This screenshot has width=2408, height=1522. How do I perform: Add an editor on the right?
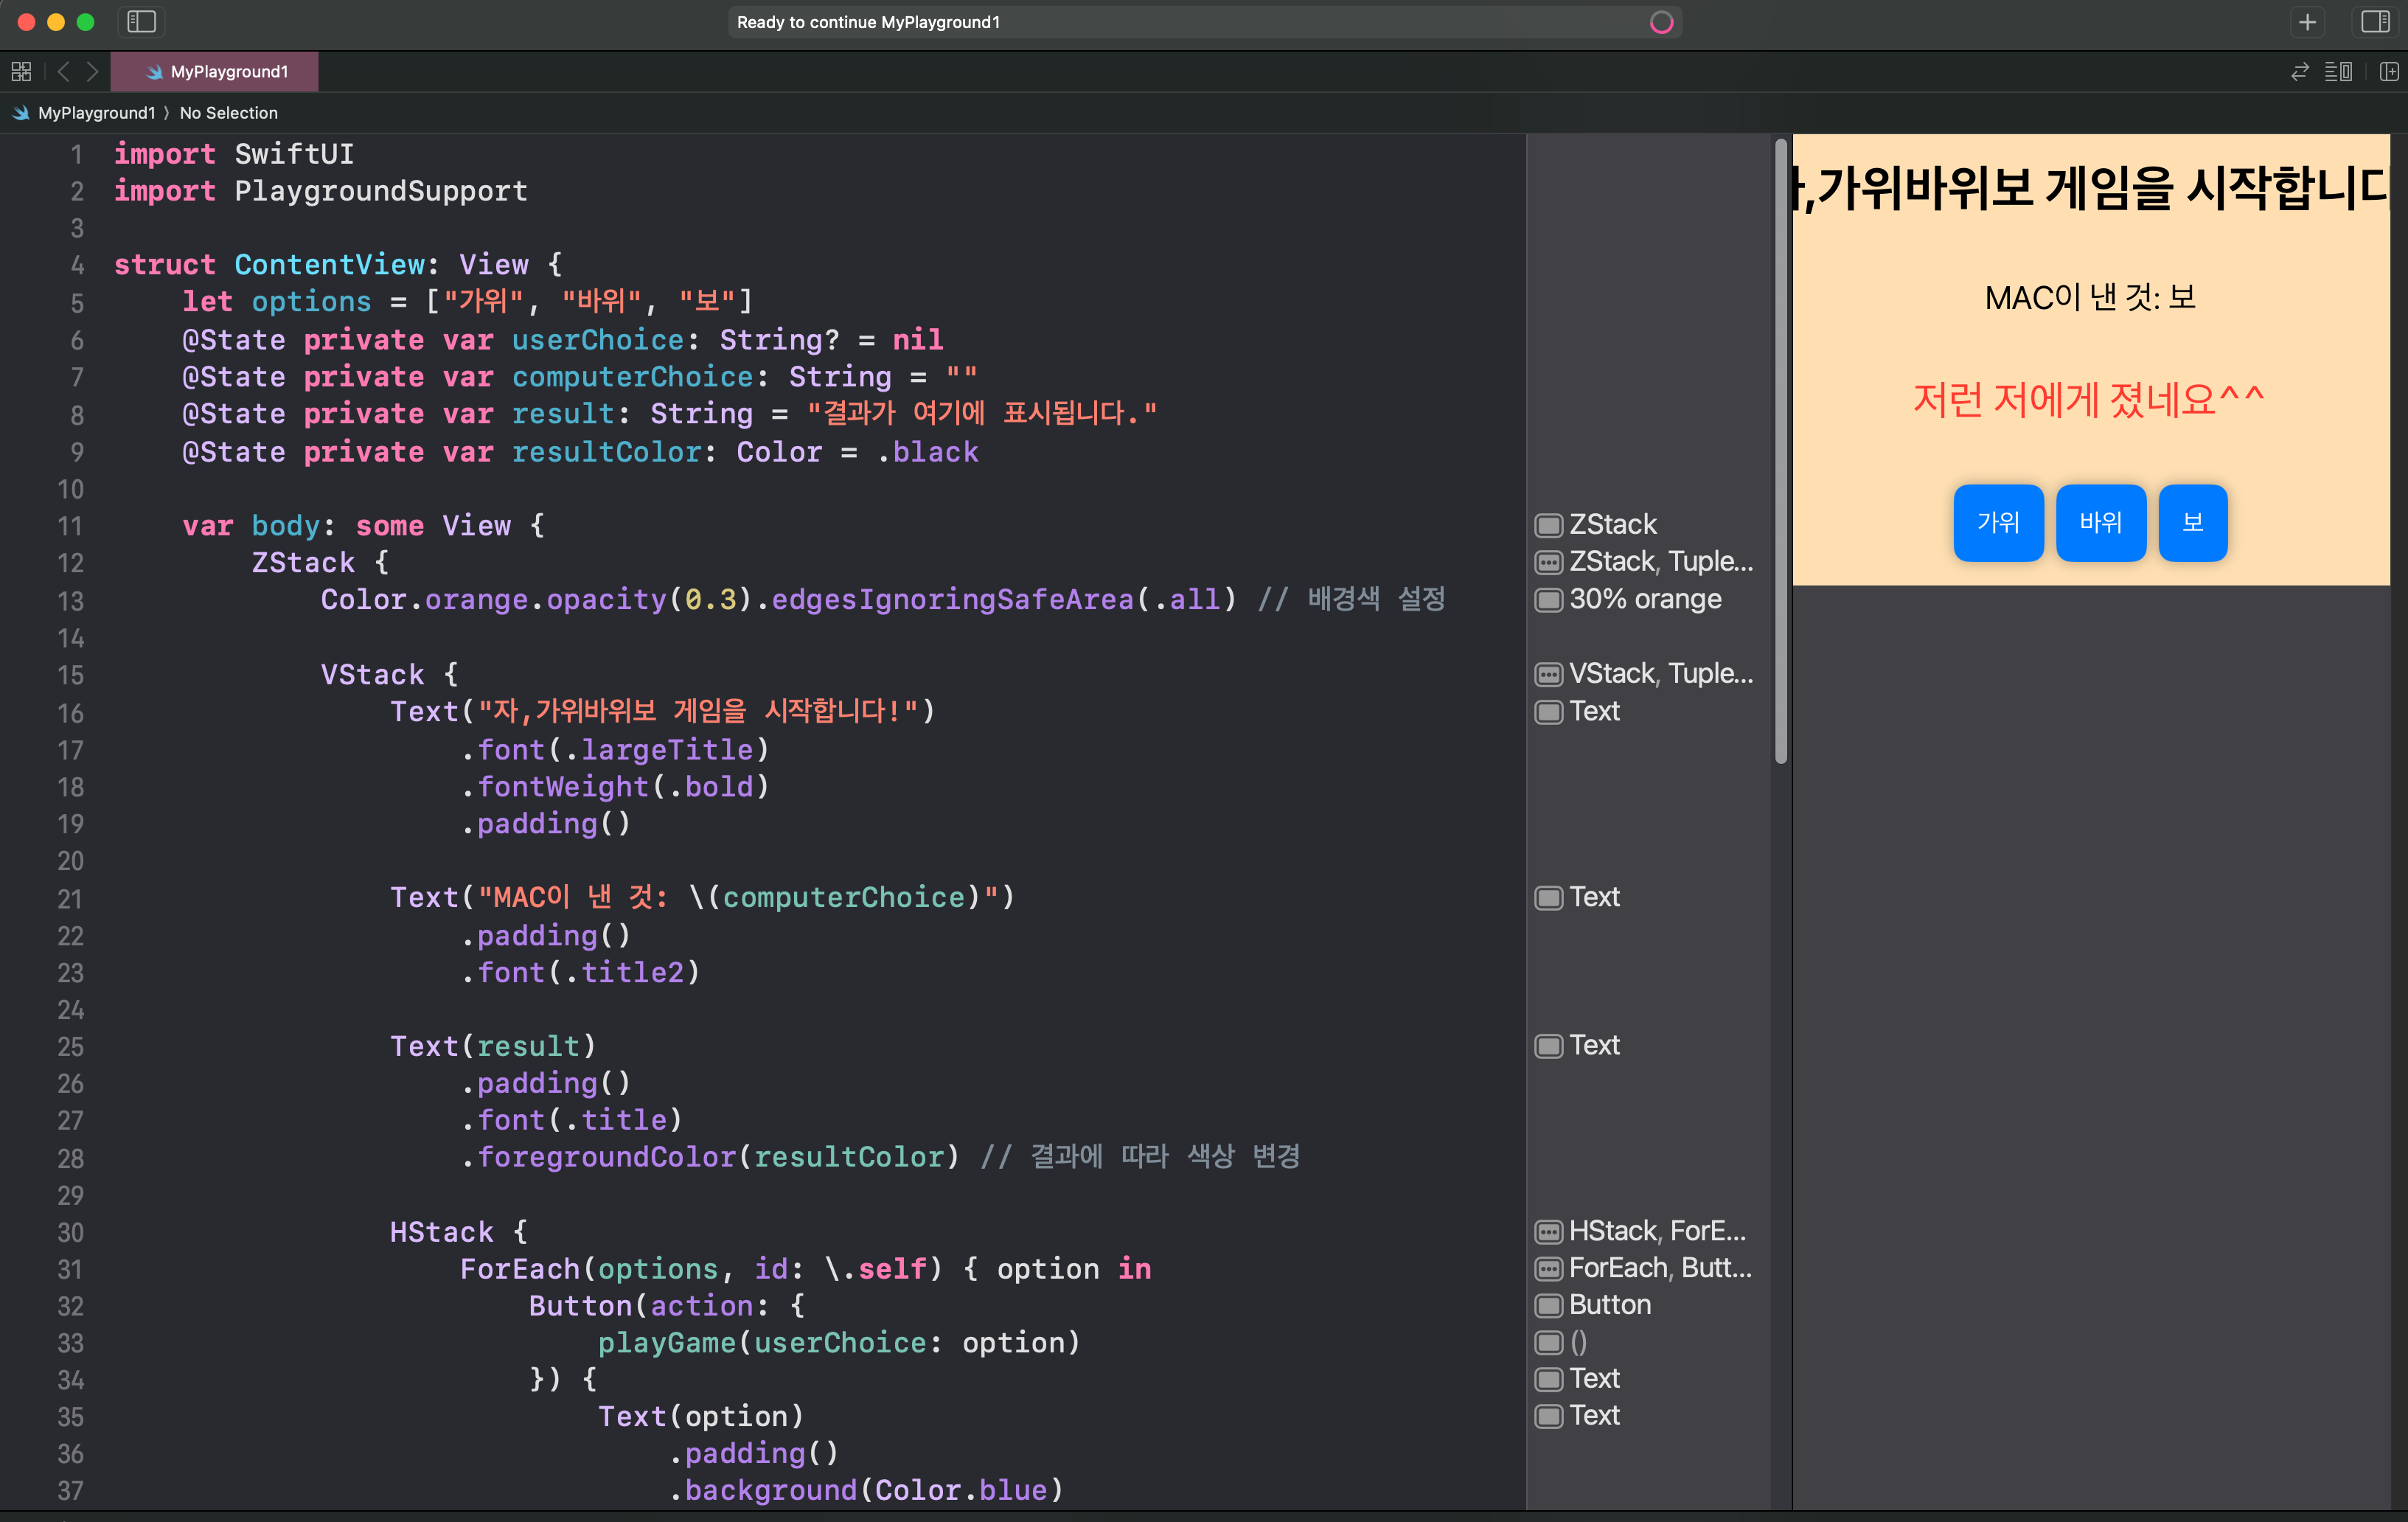(x=2389, y=71)
